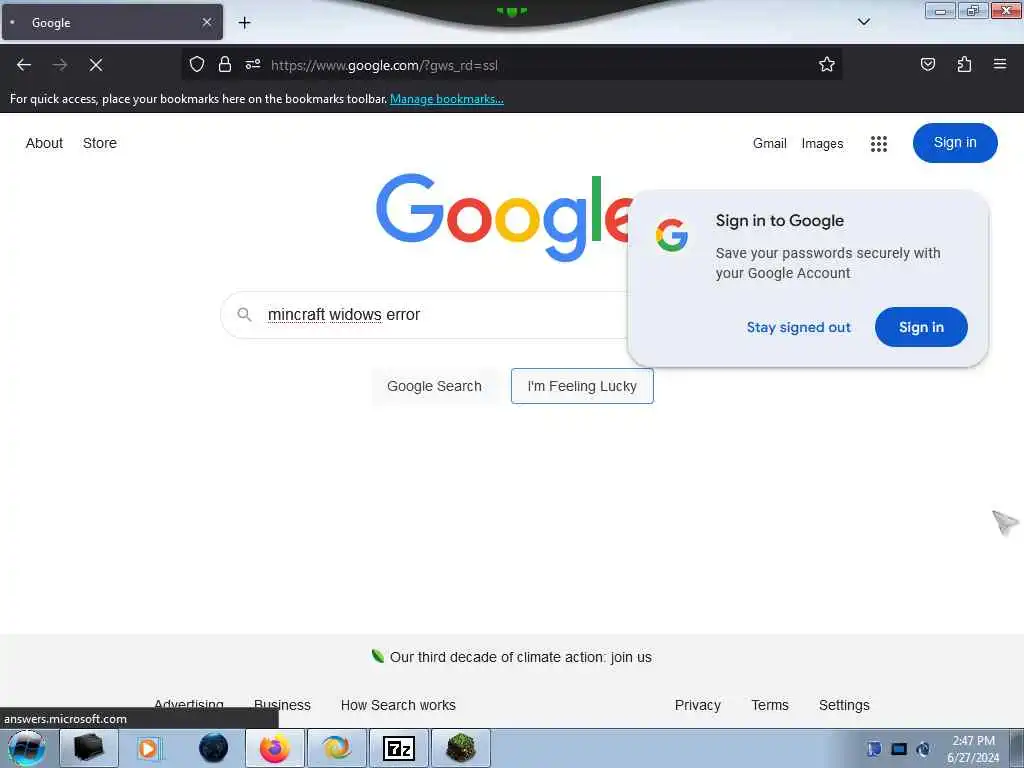
Task: Open the Manage bookmarks link
Action: tap(447, 99)
